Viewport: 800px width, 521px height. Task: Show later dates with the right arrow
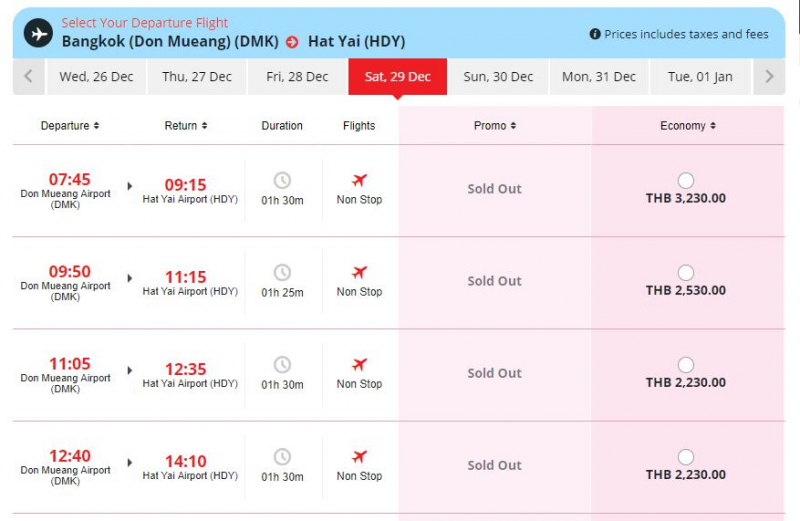point(768,77)
